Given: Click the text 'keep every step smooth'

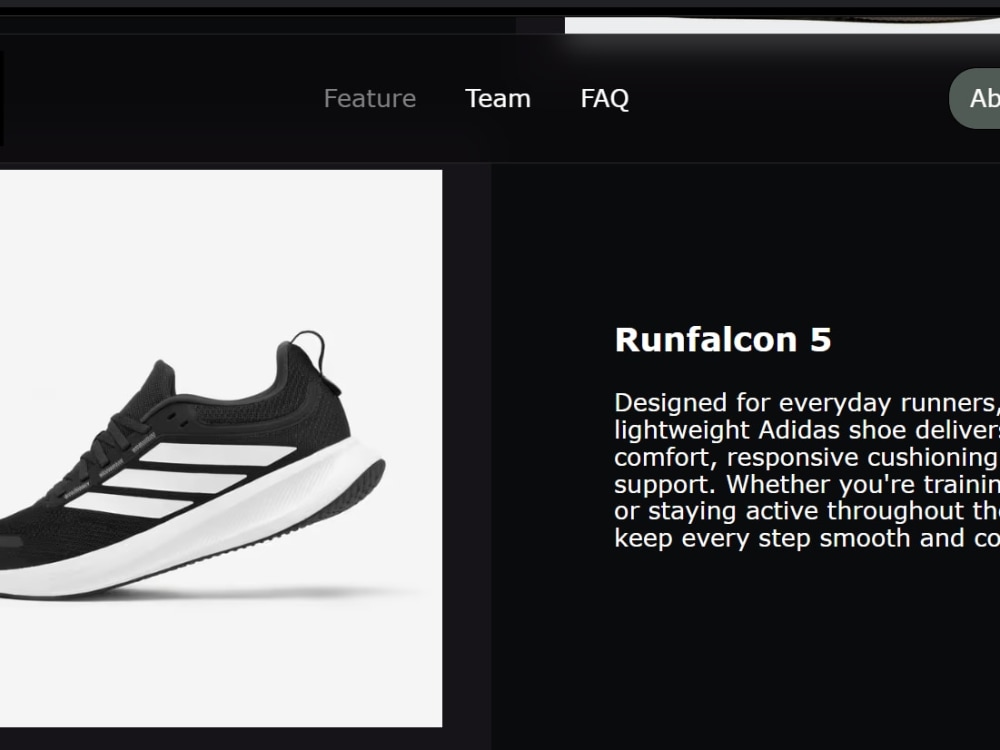Looking at the screenshot, I should [x=762, y=538].
